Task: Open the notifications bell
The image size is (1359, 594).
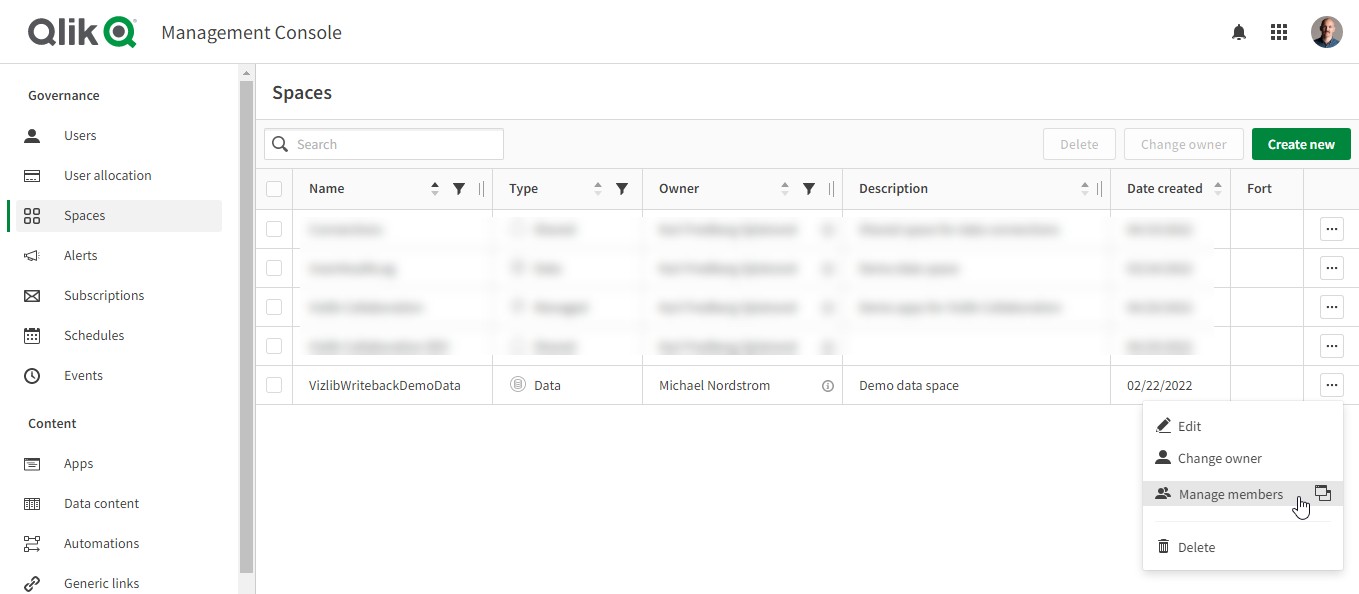Action: (x=1239, y=32)
